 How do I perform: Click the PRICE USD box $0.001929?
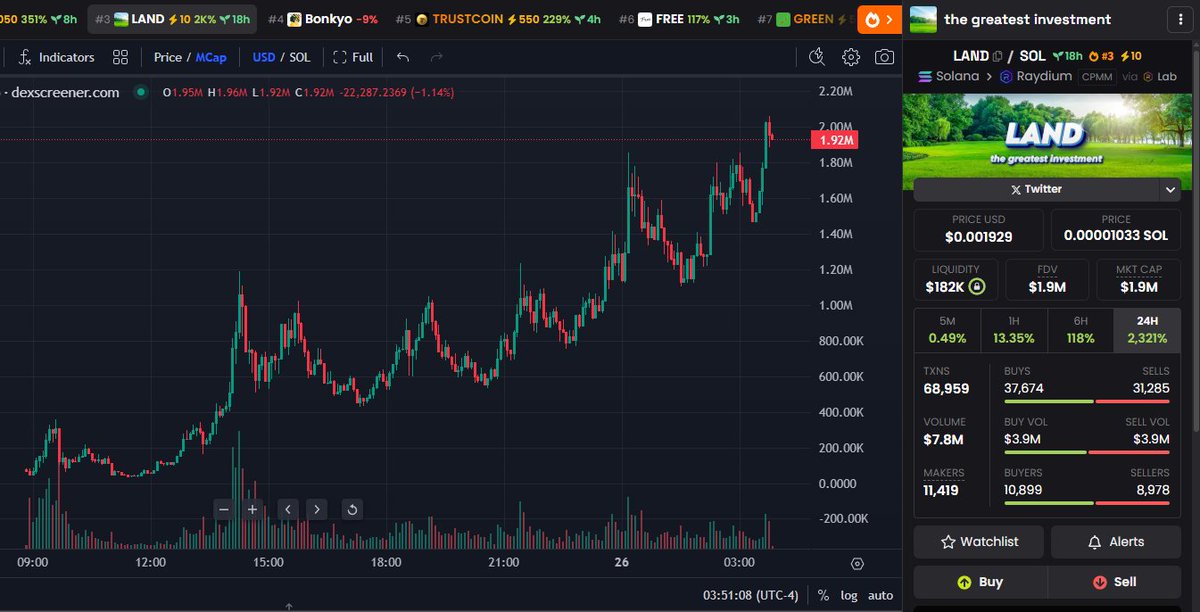pos(979,230)
